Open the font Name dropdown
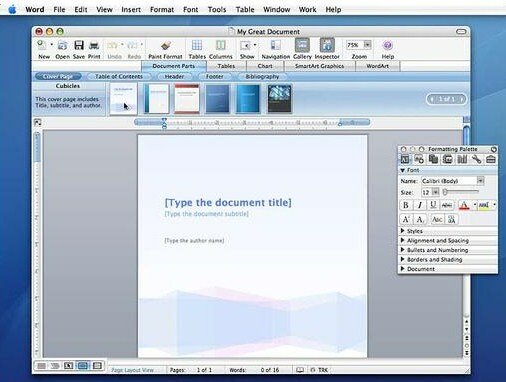The width and height of the screenshot is (506, 382). pos(480,181)
